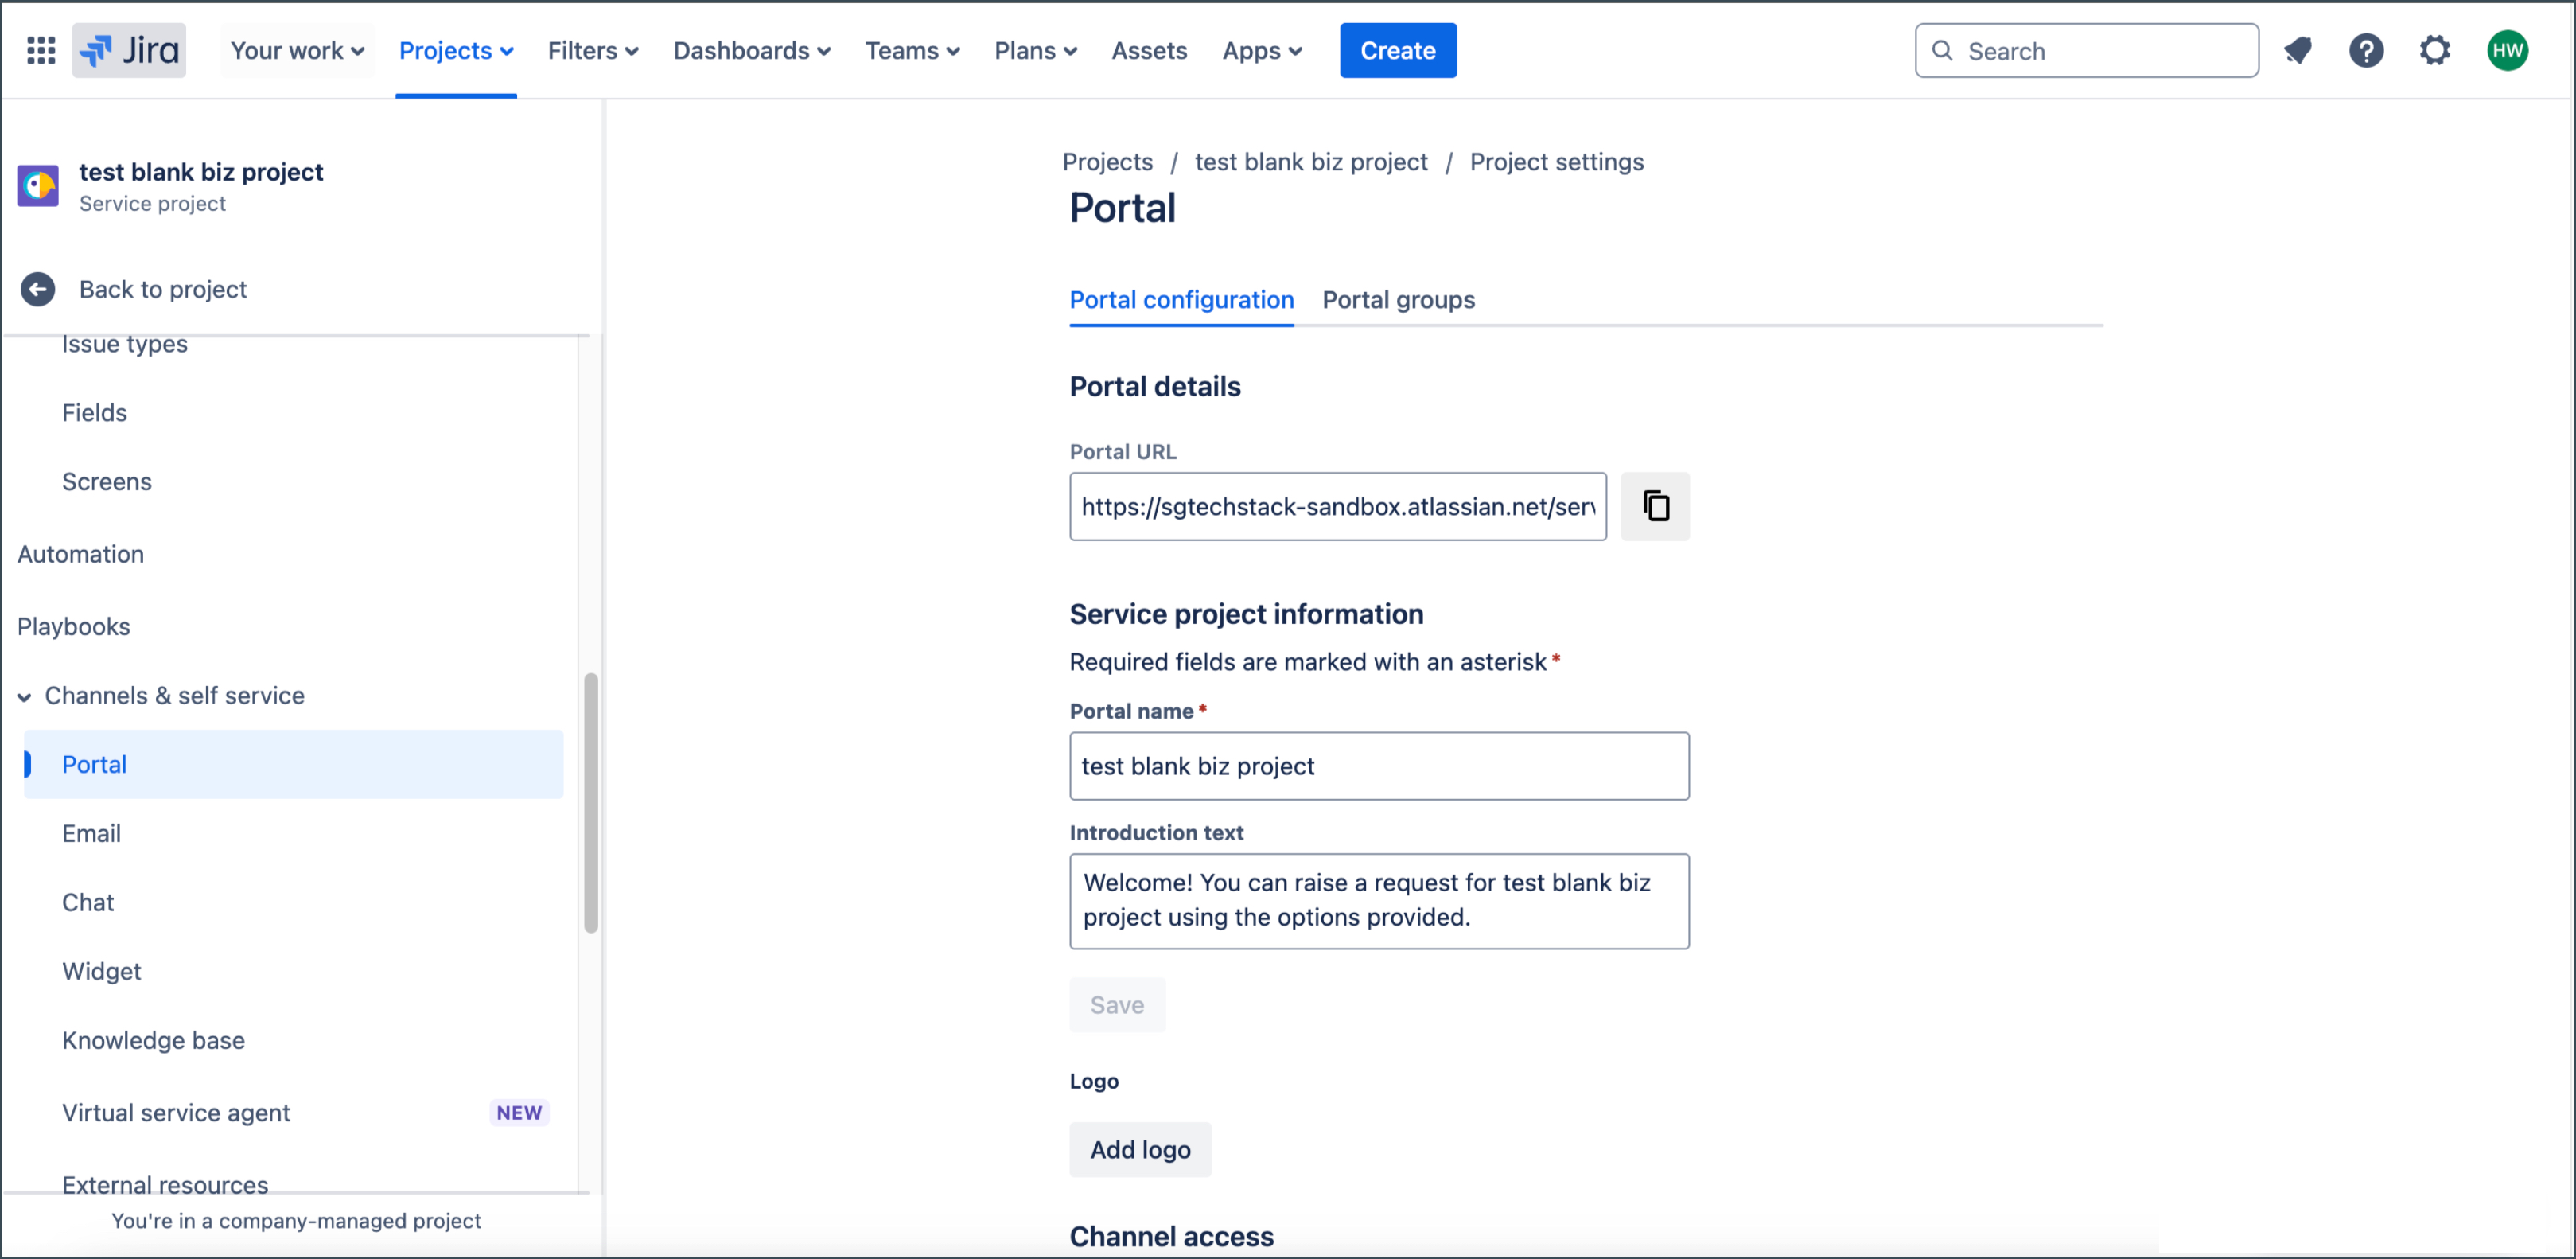Expand the Projects dropdown menu
This screenshot has height=1259, width=2576.
click(455, 50)
